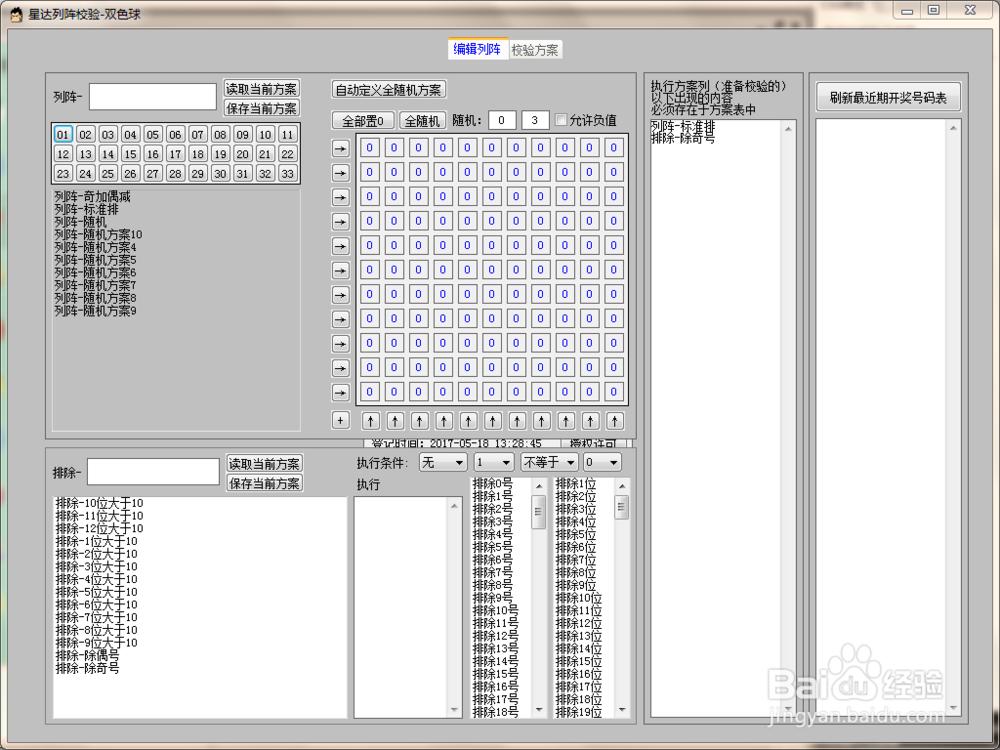Viewport: 1000px width, 750px height.
Task: Click 保存当前方案 button beside 列阵 field
Action: point(261,108)
